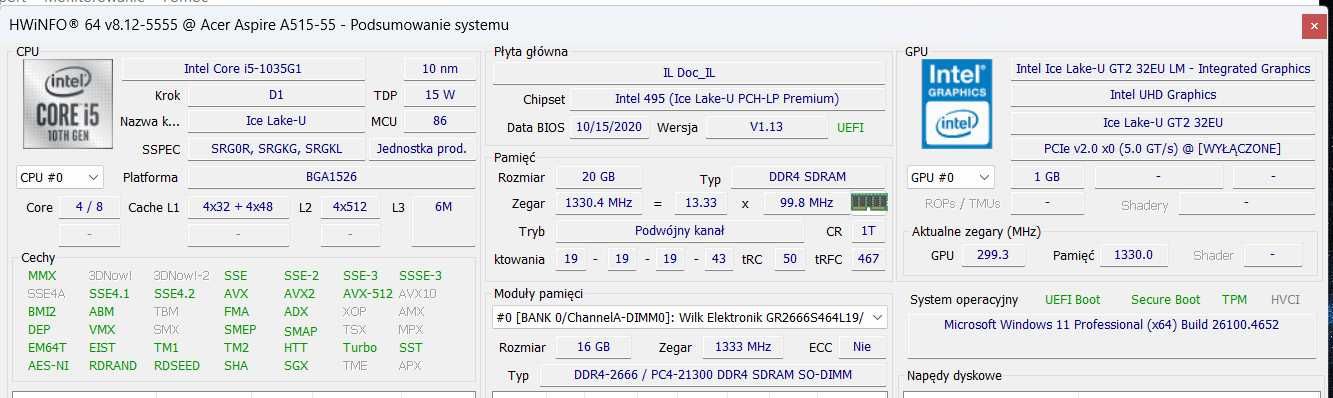Image resolution: width=1333 pixels, height=398 pixels.
Task: Click the GPU memory size 1 GB
Action: coord(1047,177)
